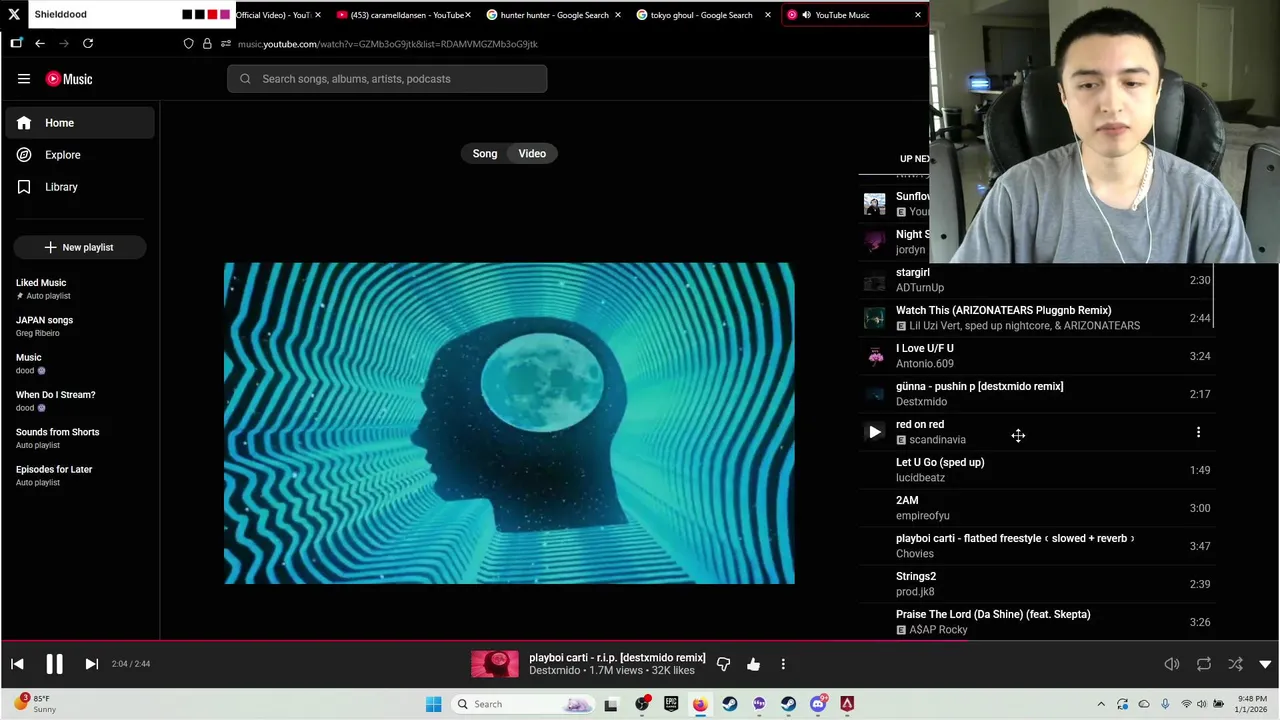Click the tracking protection shield icon
This screenshot has height=720, width=1280.
(188, 43)
